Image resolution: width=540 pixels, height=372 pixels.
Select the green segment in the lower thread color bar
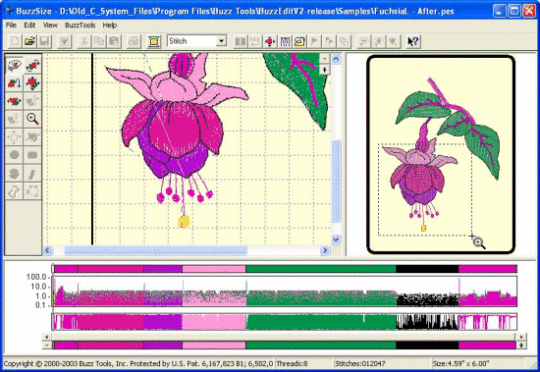click(x=321, y=345)
